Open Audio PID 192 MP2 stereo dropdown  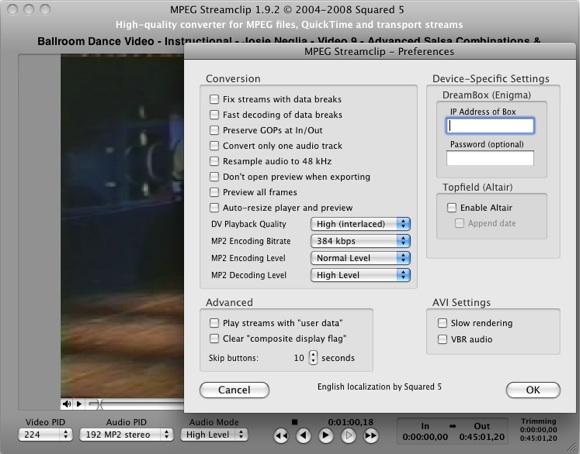(x=127, y=434)
